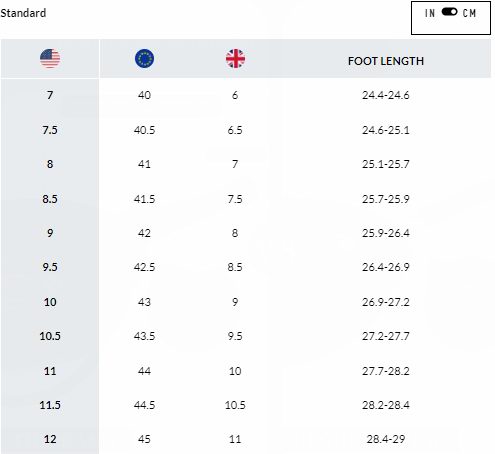Click foot length 28.4-29 value
The width and height of the screenshot is (495, 454).
(x=386, y=439)
